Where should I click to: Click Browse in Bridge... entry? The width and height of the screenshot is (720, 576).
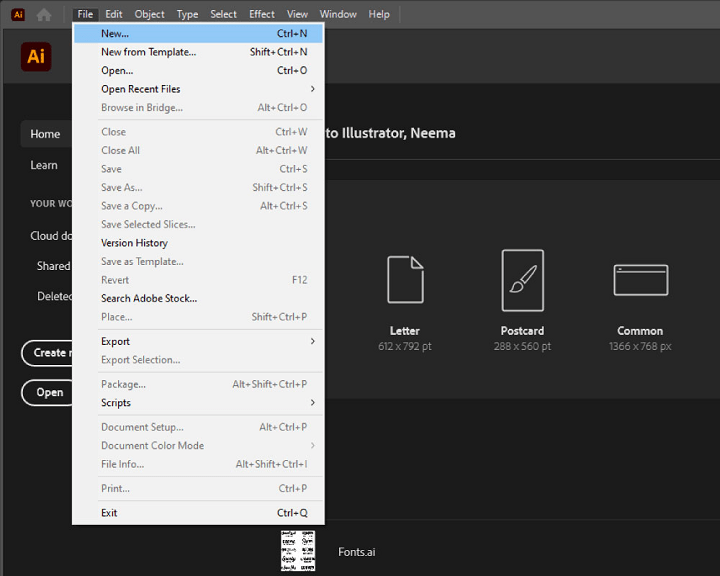point(198,107)
